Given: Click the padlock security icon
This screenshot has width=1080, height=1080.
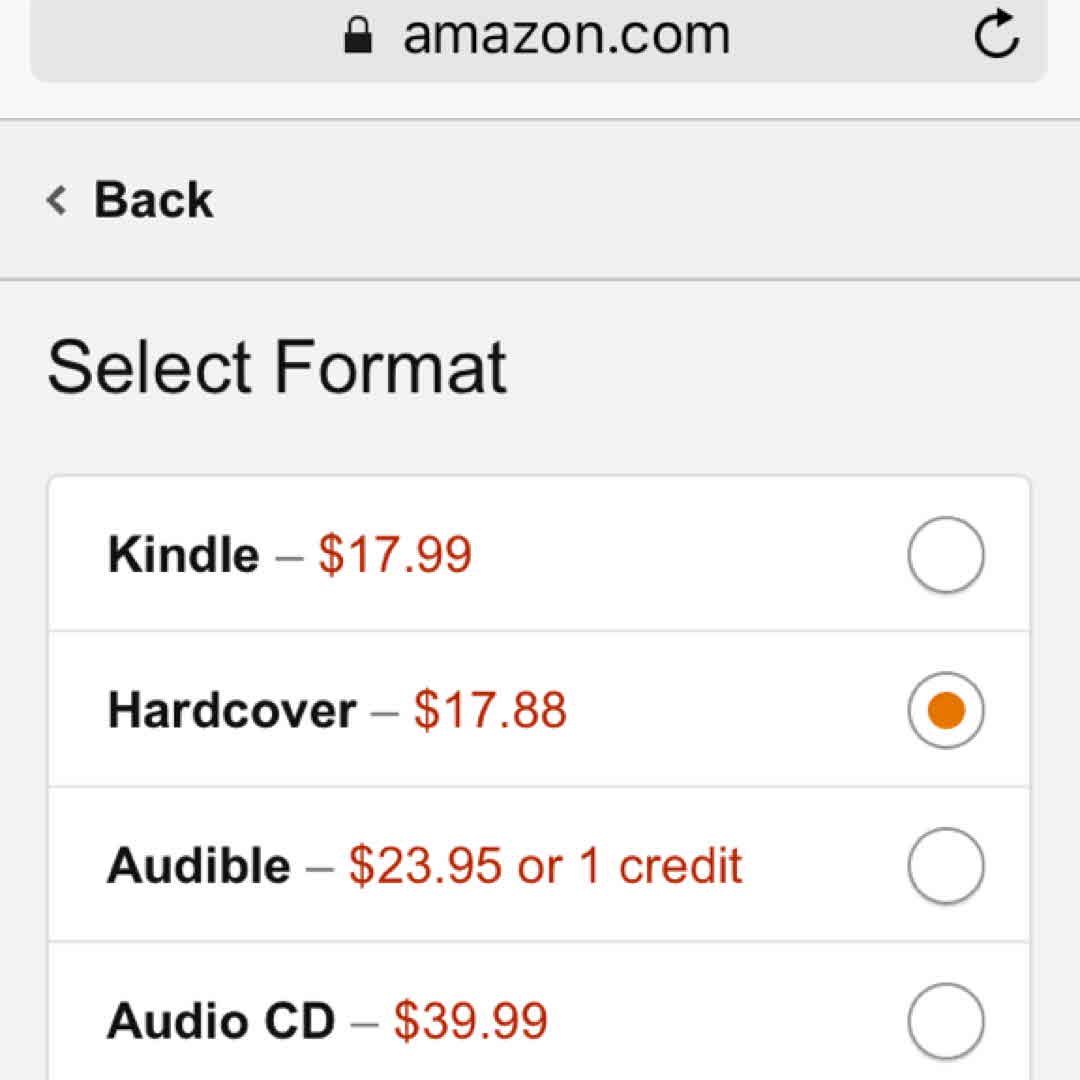Looking at the screenshot, I should 357,37.
